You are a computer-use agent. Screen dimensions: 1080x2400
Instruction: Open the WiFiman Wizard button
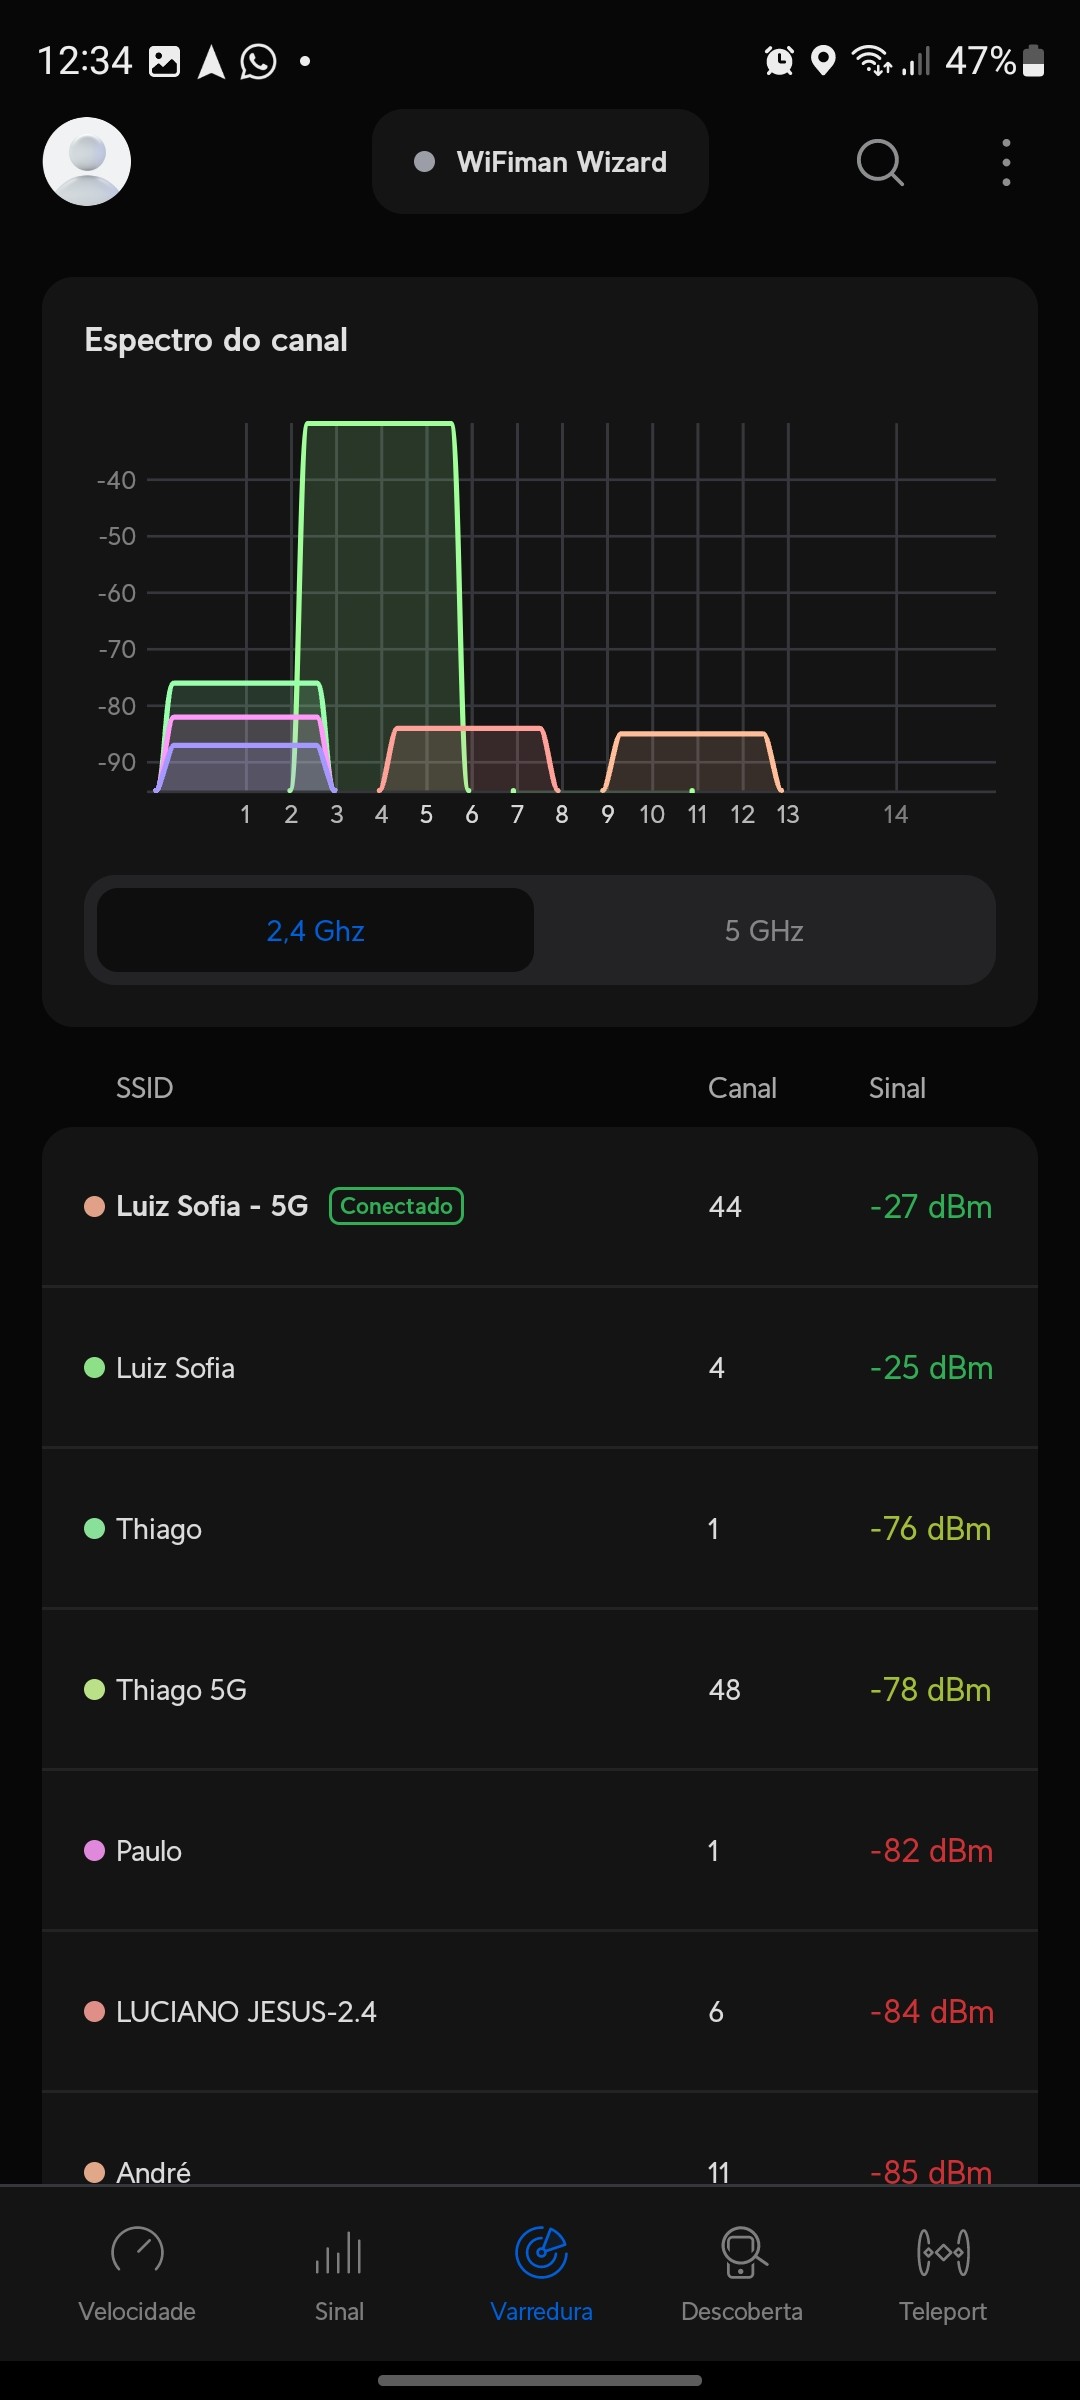(540, 162)
